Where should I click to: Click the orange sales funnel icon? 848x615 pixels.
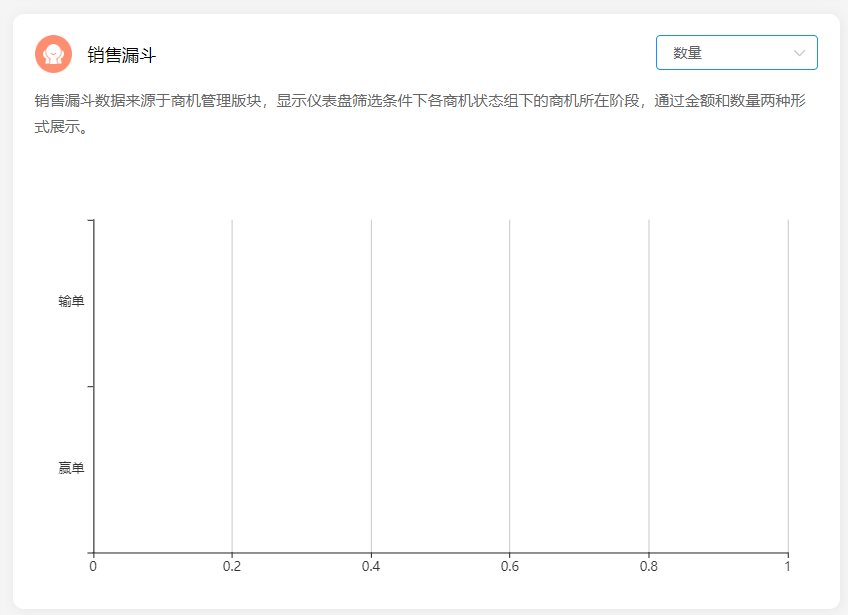(x=53, y=54)
